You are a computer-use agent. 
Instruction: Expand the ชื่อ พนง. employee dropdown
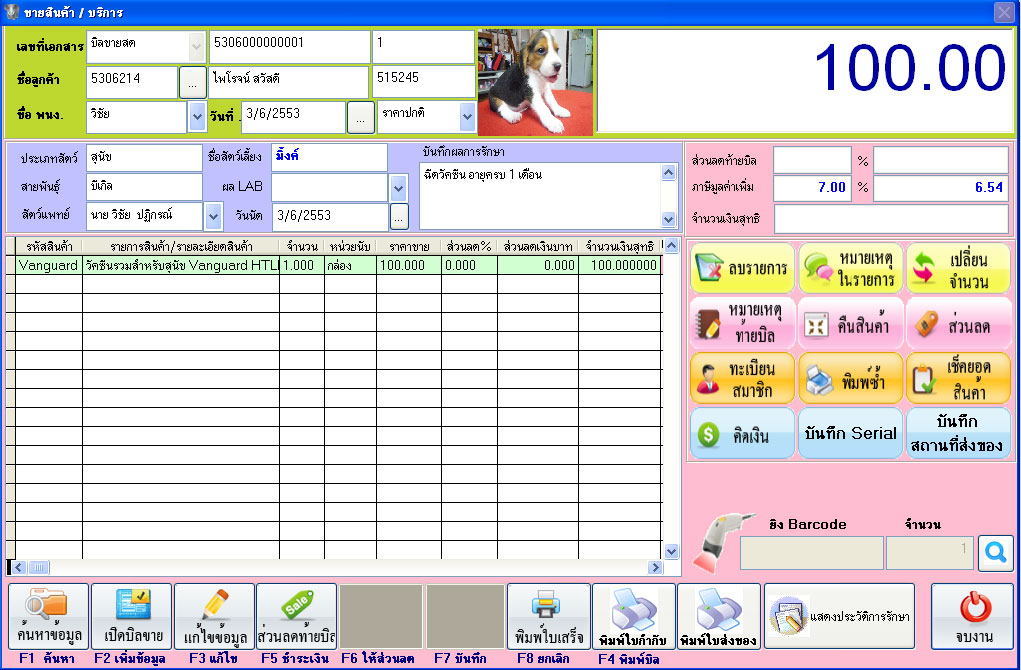(x=197, y=117)
